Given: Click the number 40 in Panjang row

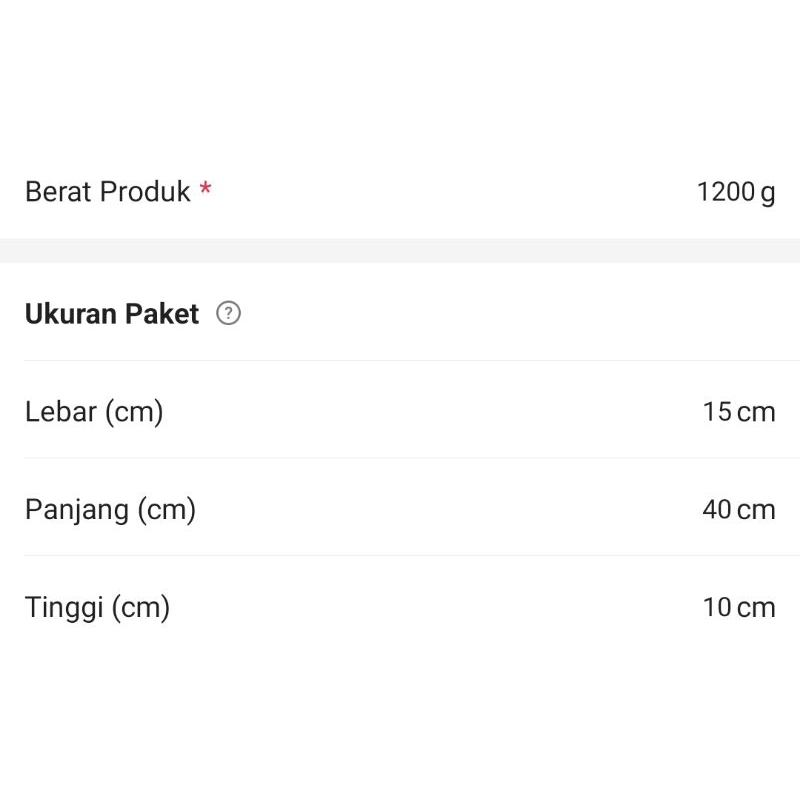Looking at the screenshot, I should click(x=717, y=510).
